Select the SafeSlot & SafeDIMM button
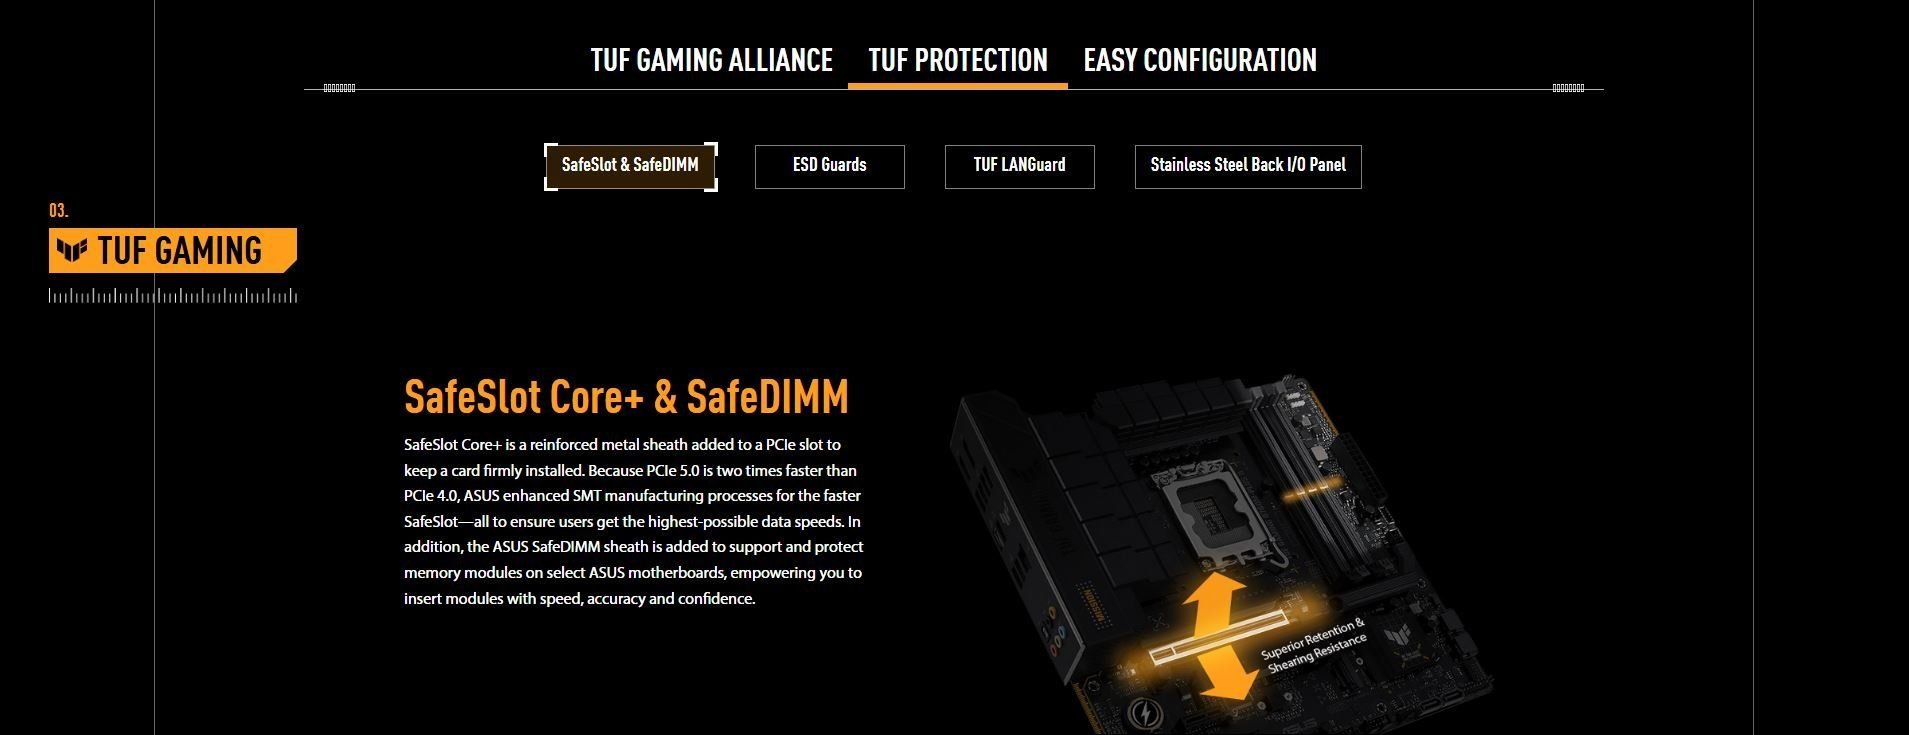 point(630,166)
